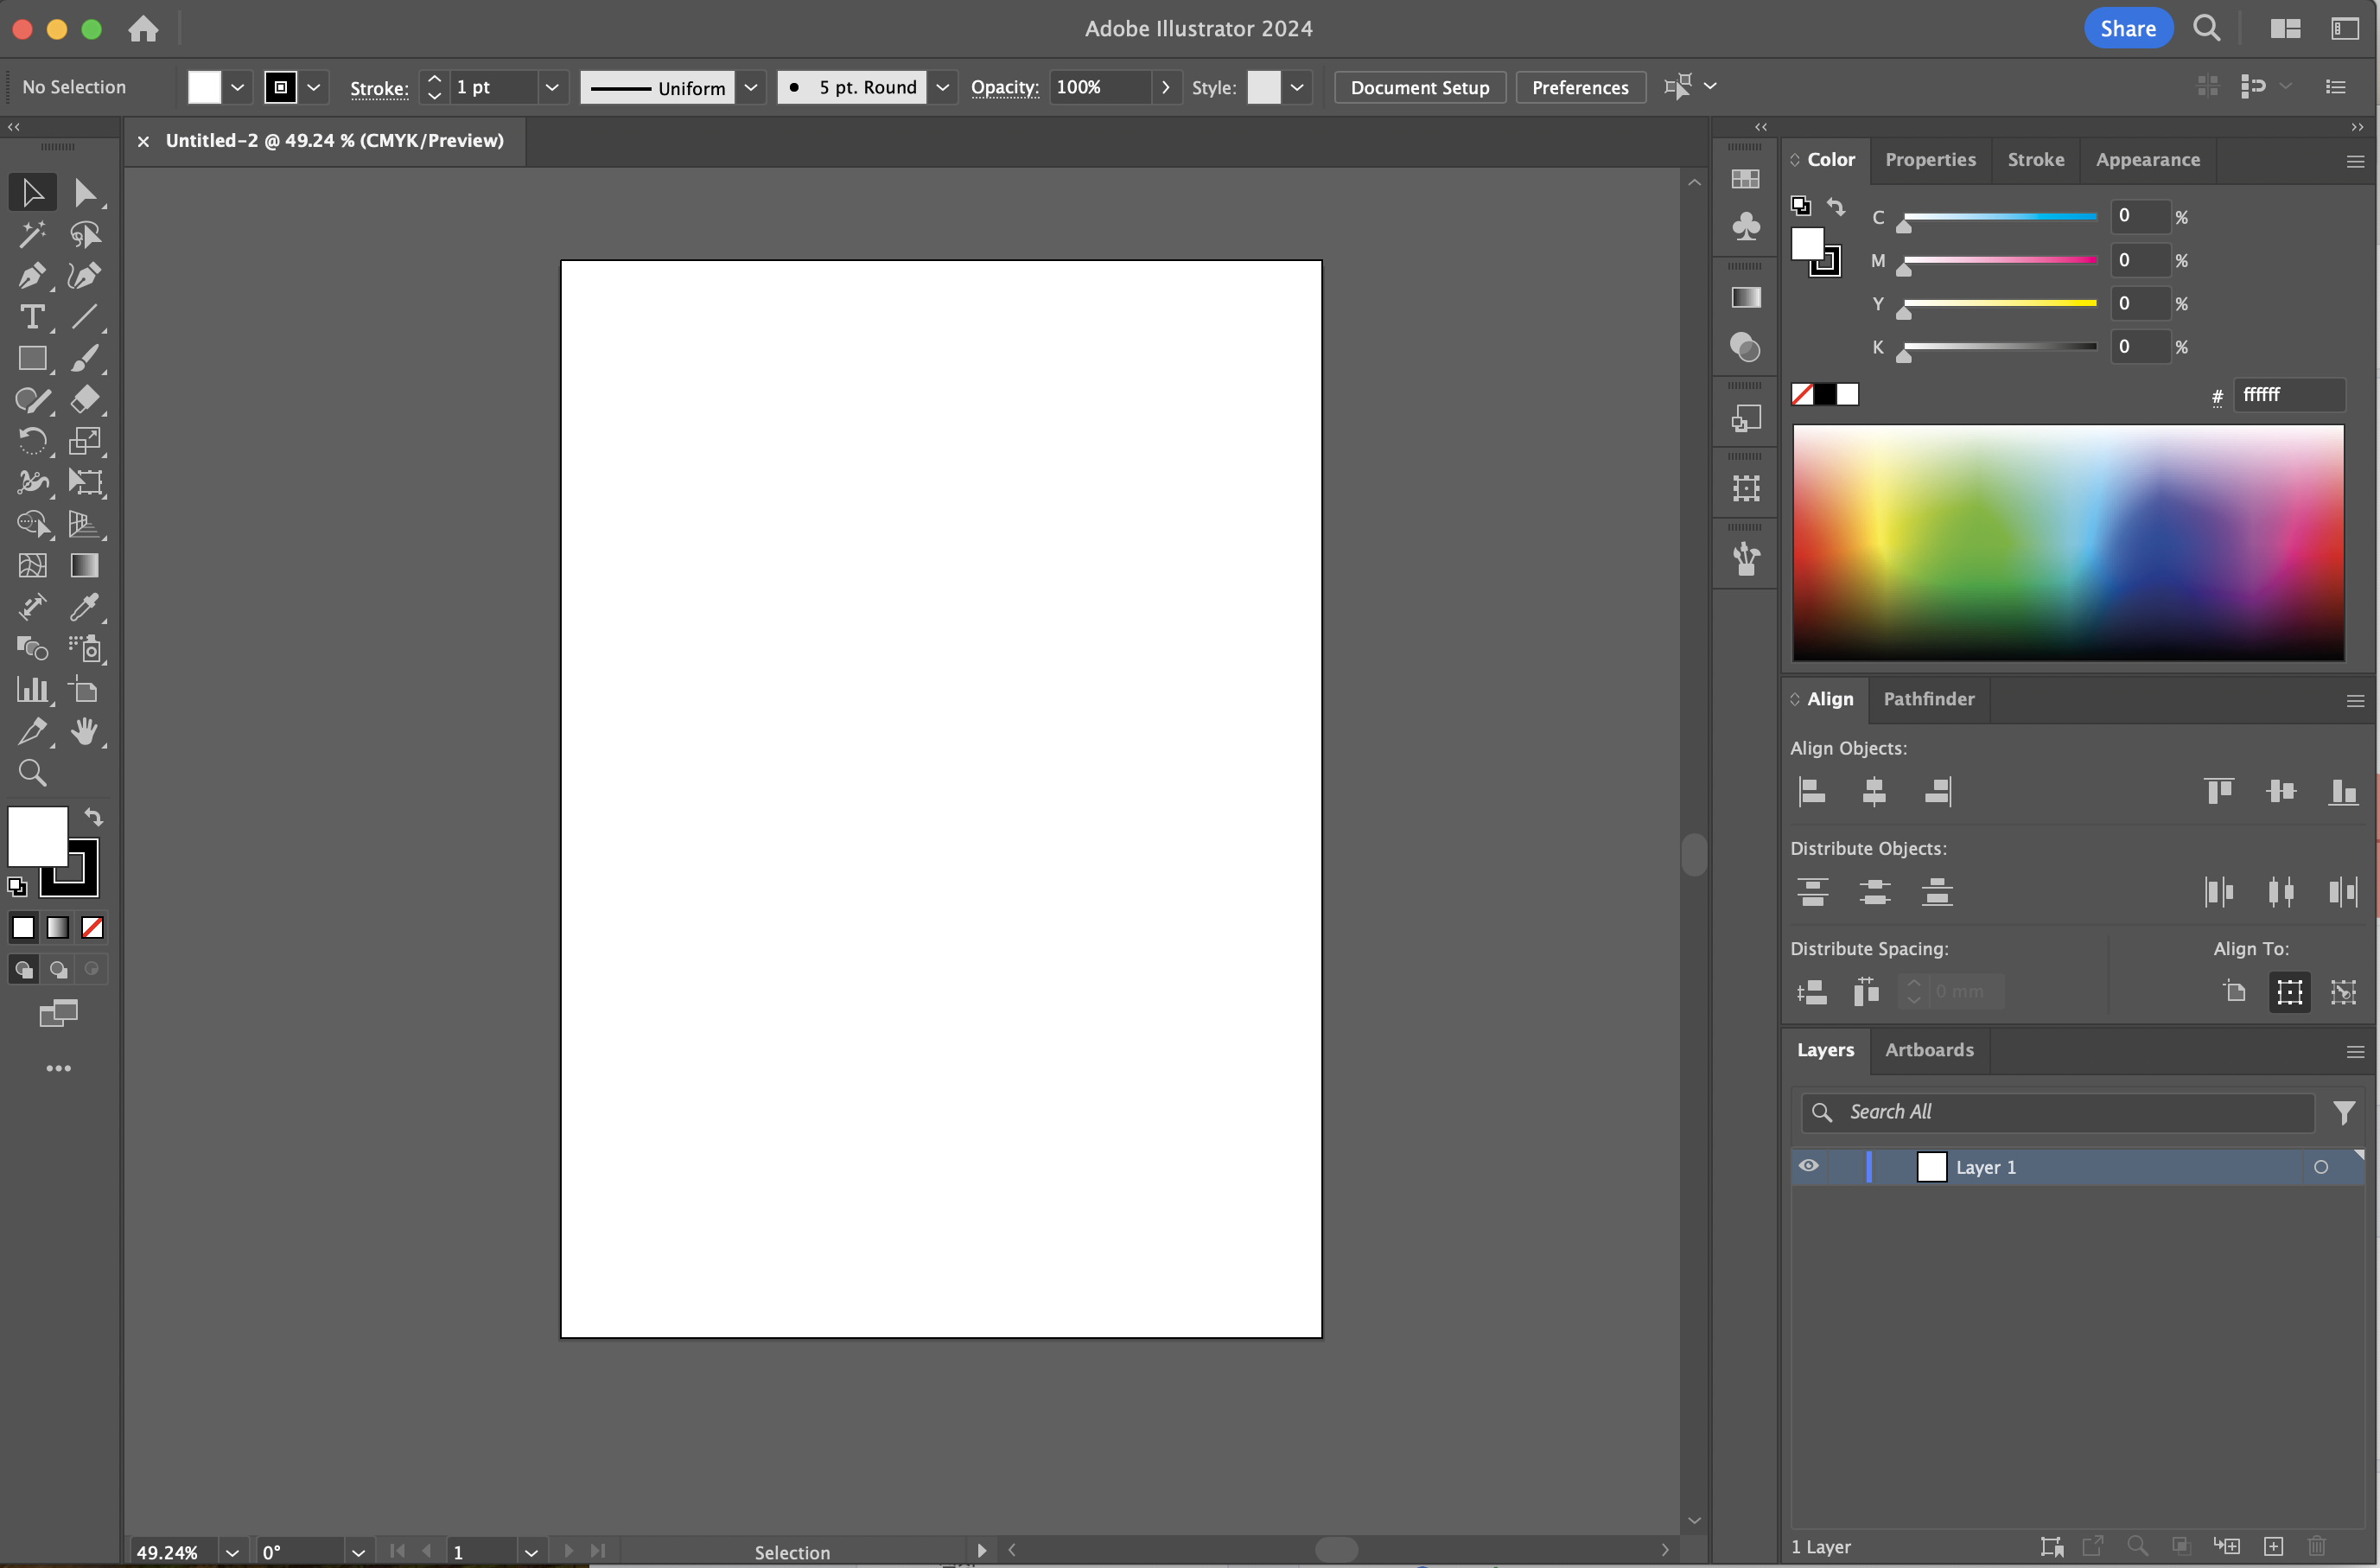Hide Layer 1 with eye icon

(1808, 1166)
